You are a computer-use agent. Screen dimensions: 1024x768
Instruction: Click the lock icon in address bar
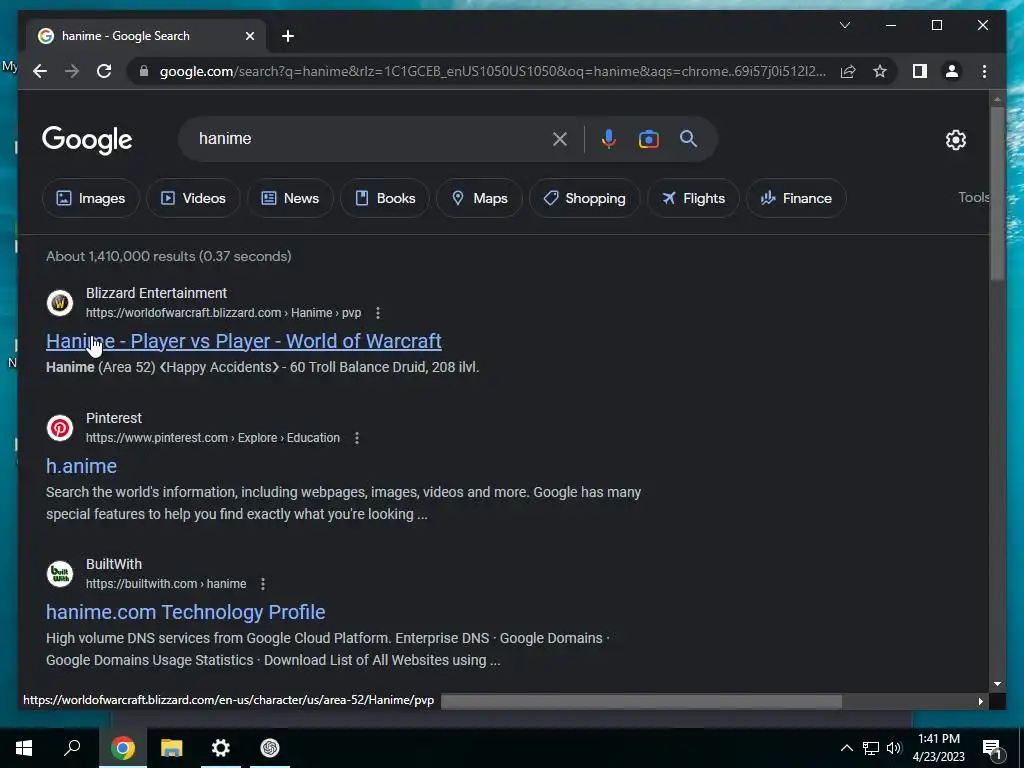(x=144, y=71)
